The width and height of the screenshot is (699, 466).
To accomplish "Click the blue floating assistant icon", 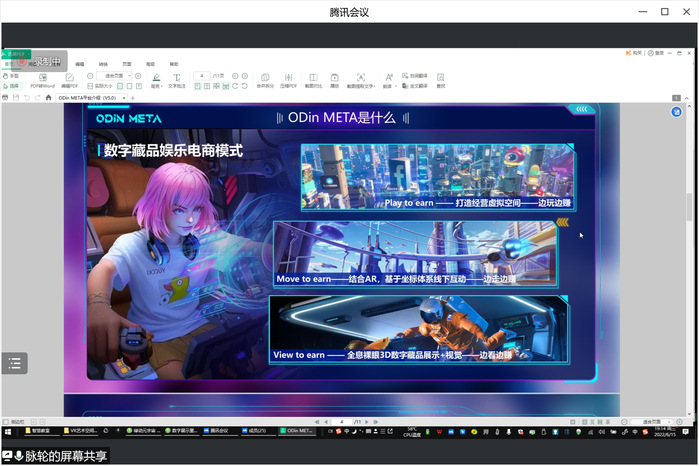I will click(676, 112).
